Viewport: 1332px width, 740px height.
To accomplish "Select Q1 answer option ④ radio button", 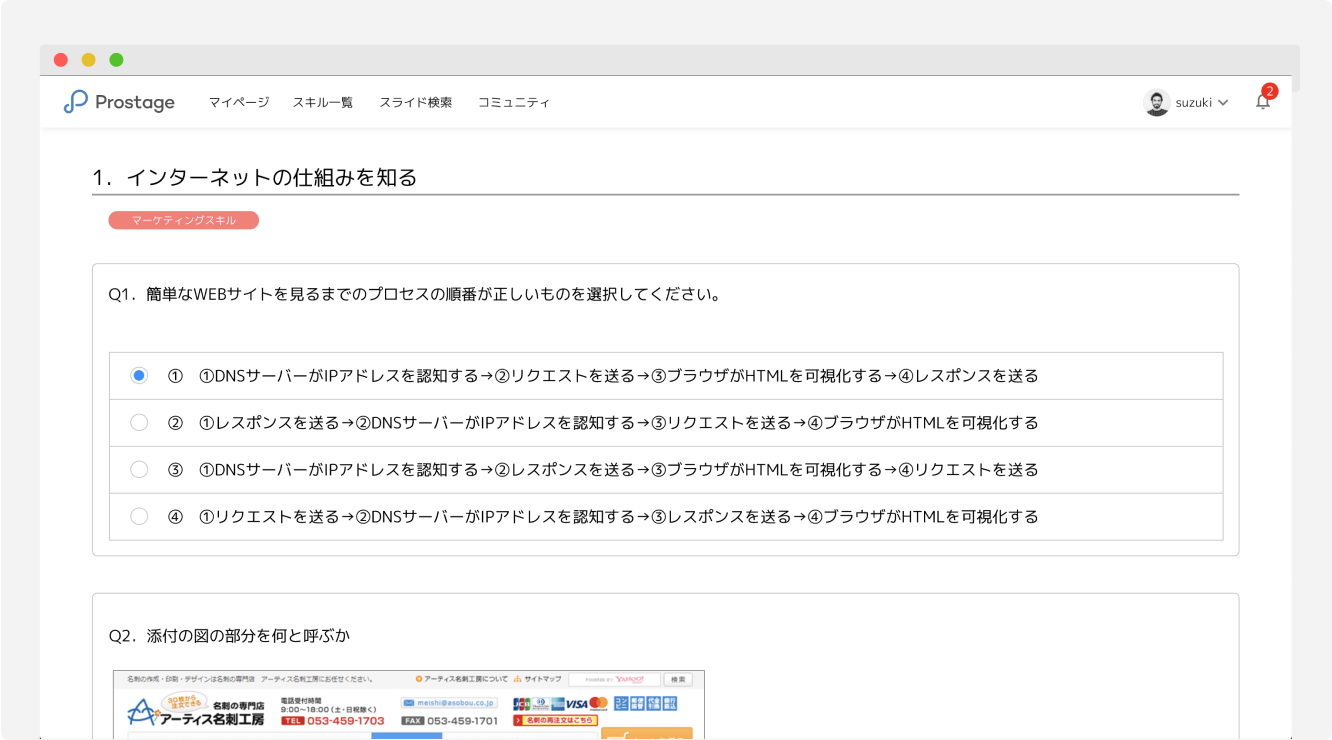I will (139, 517).
